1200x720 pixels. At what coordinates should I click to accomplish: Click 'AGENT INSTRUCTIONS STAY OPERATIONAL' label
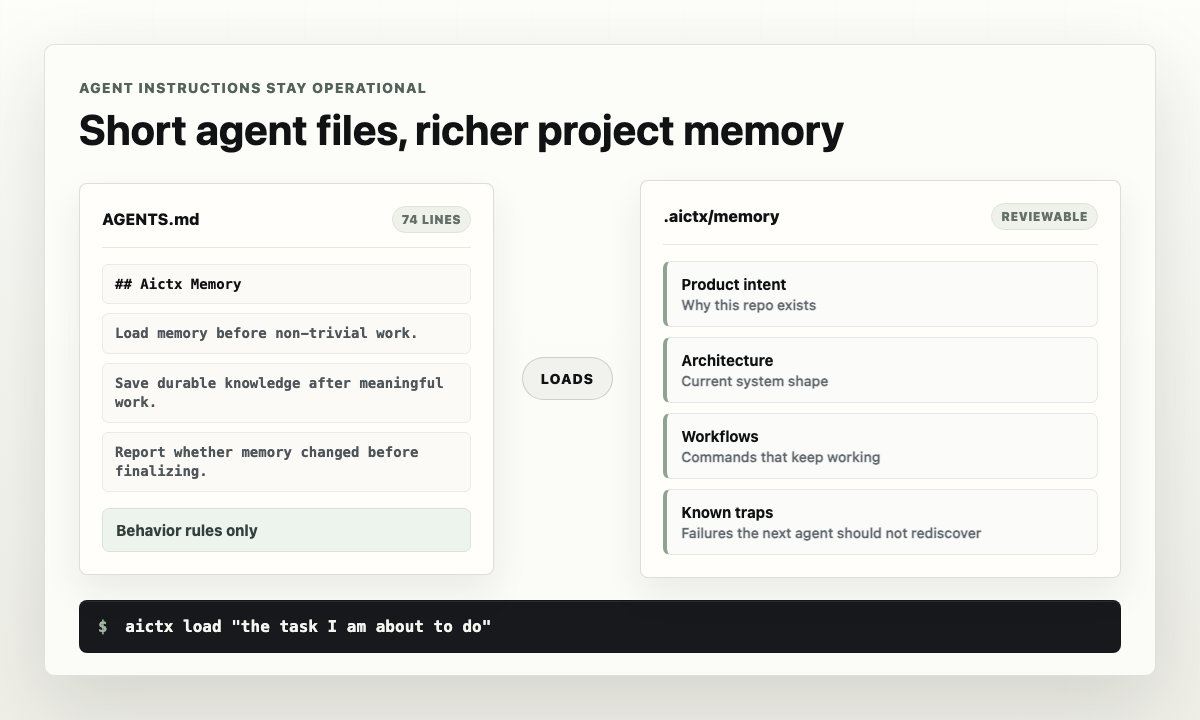[253, 88]
